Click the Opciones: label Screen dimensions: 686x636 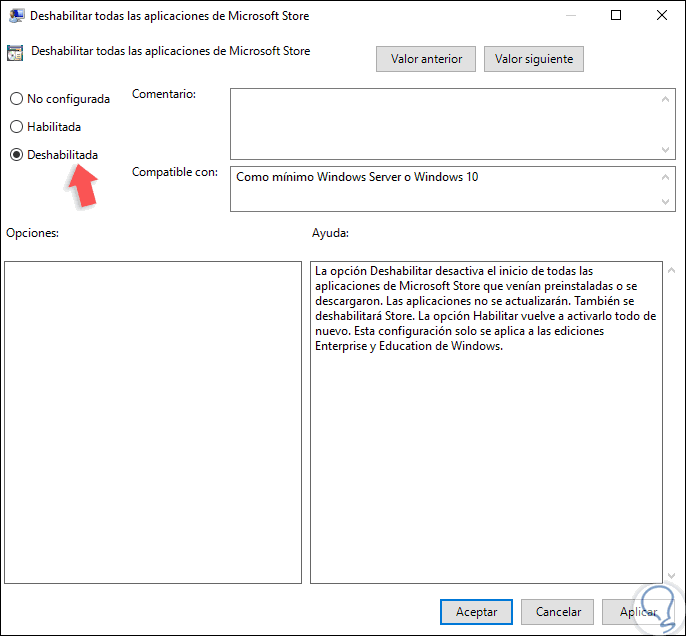point(32,233)
